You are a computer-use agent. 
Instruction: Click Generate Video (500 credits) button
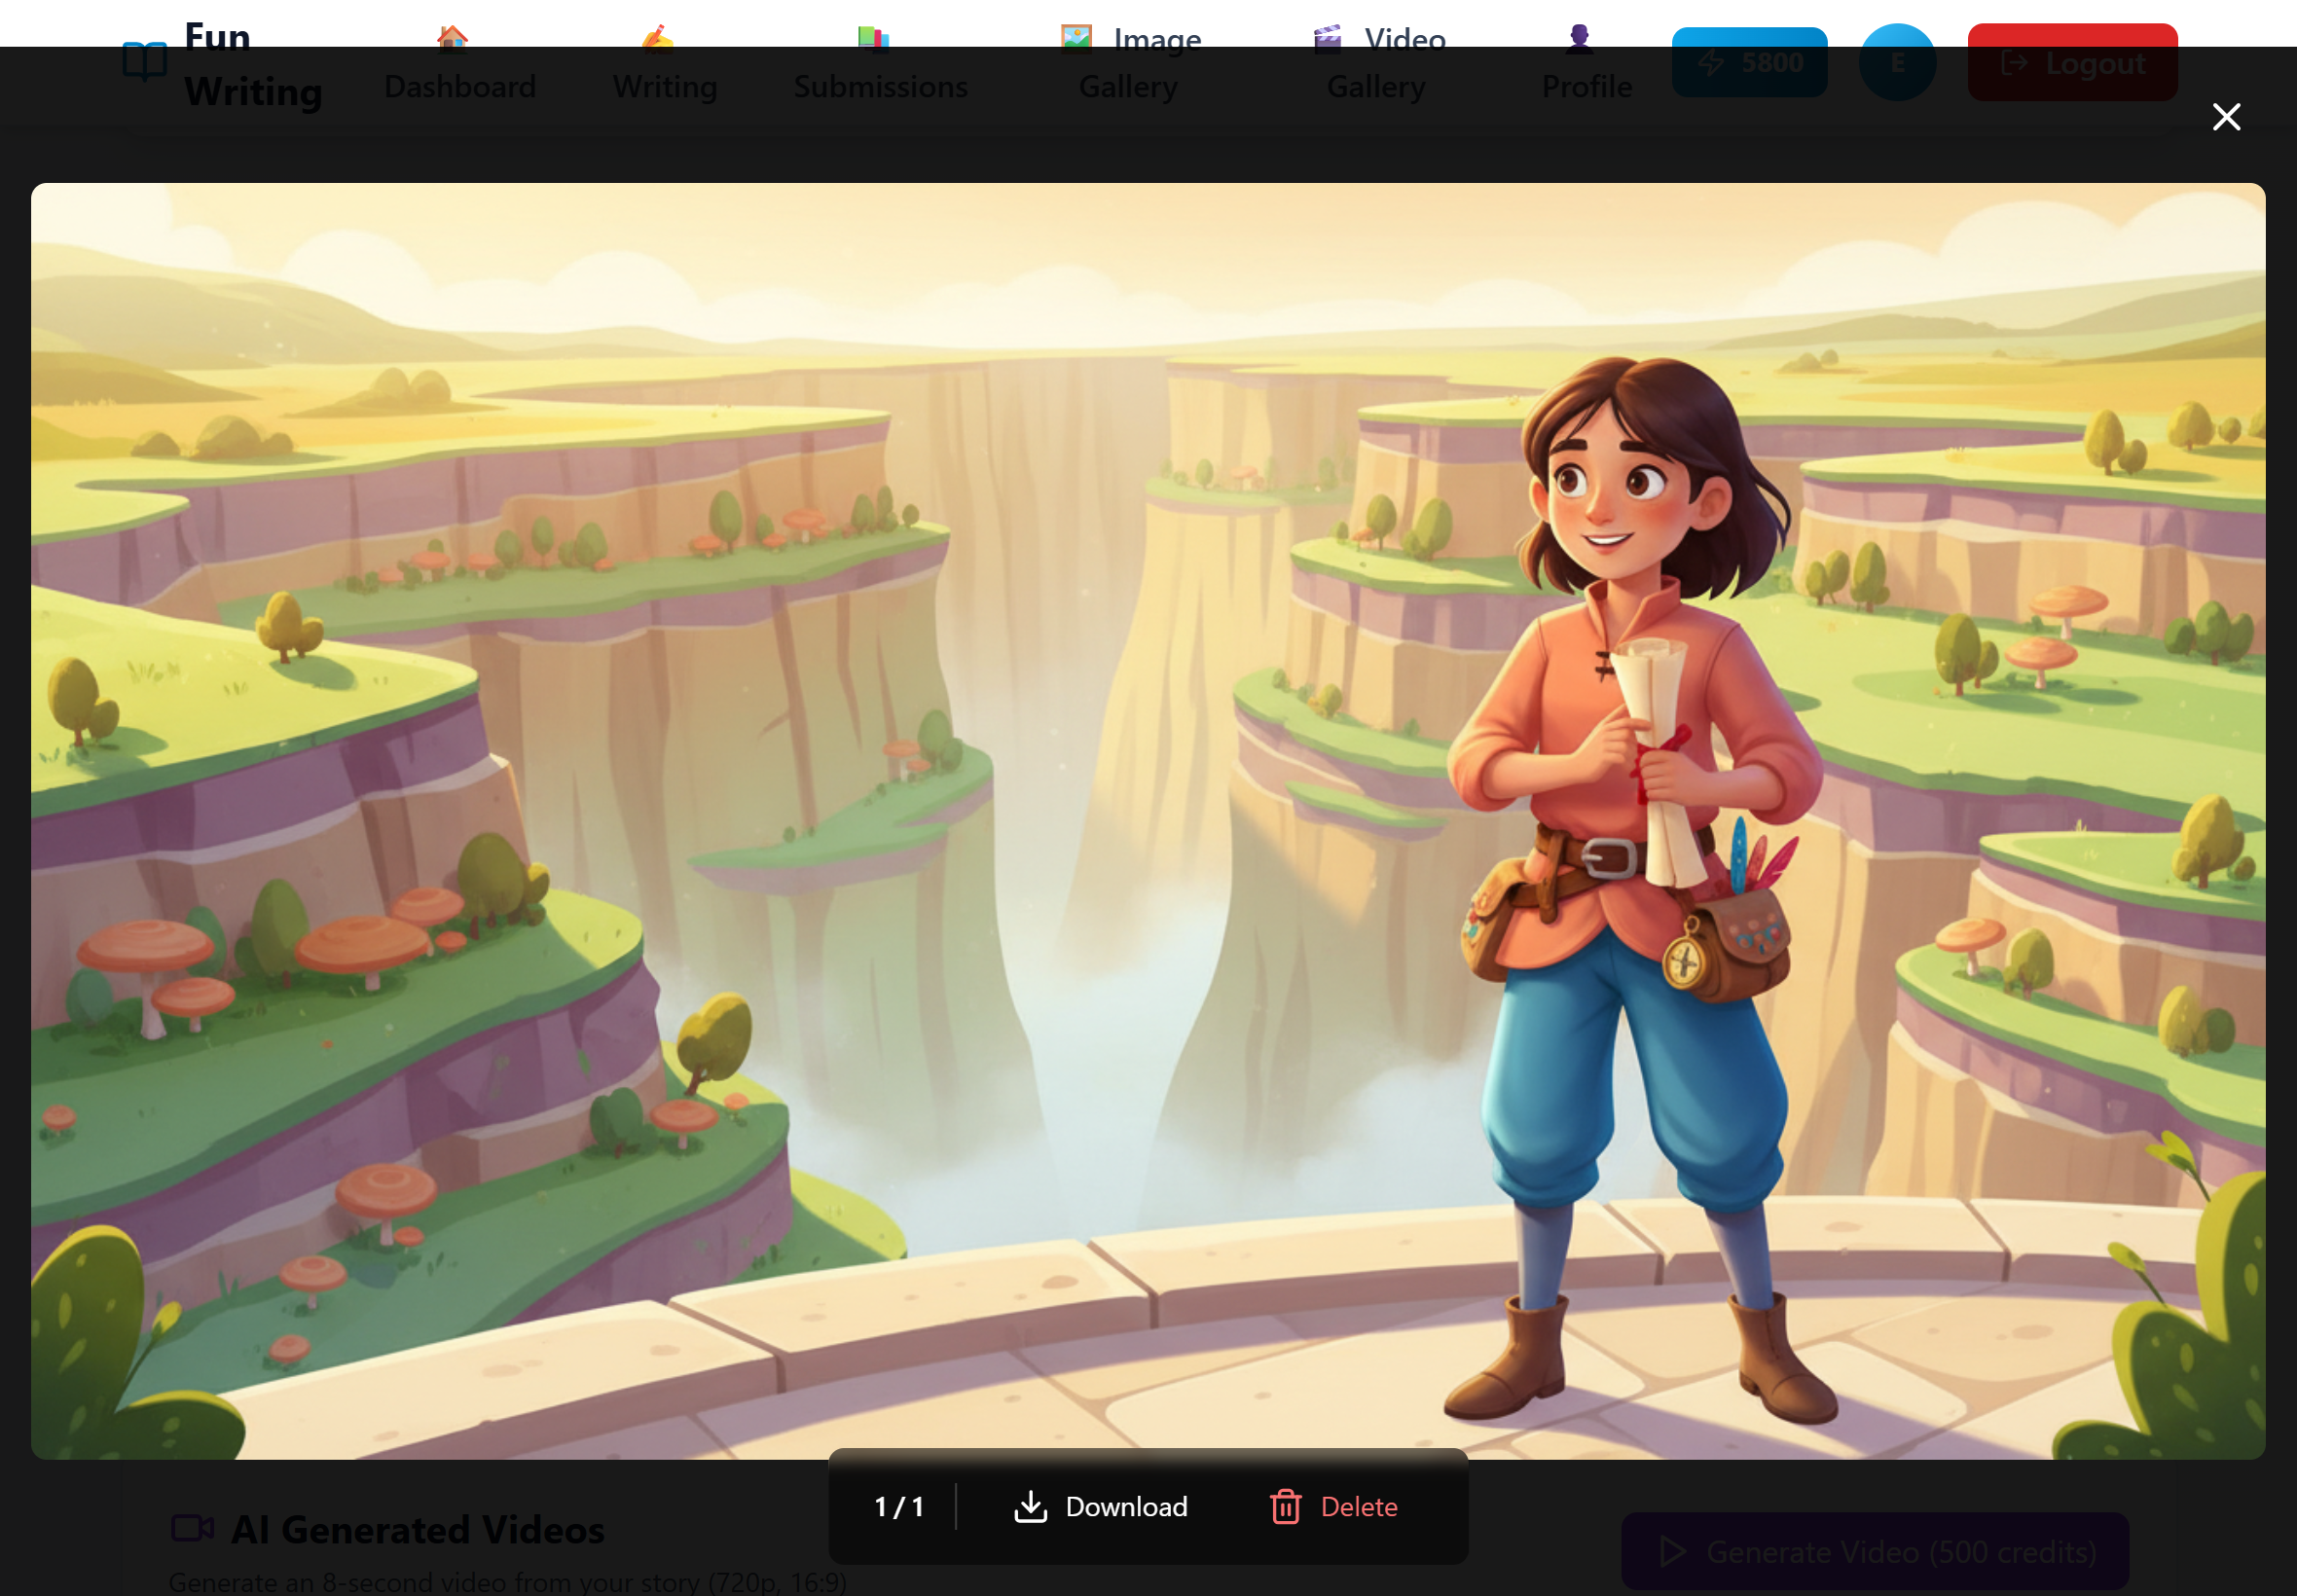click(1874, 1551)
